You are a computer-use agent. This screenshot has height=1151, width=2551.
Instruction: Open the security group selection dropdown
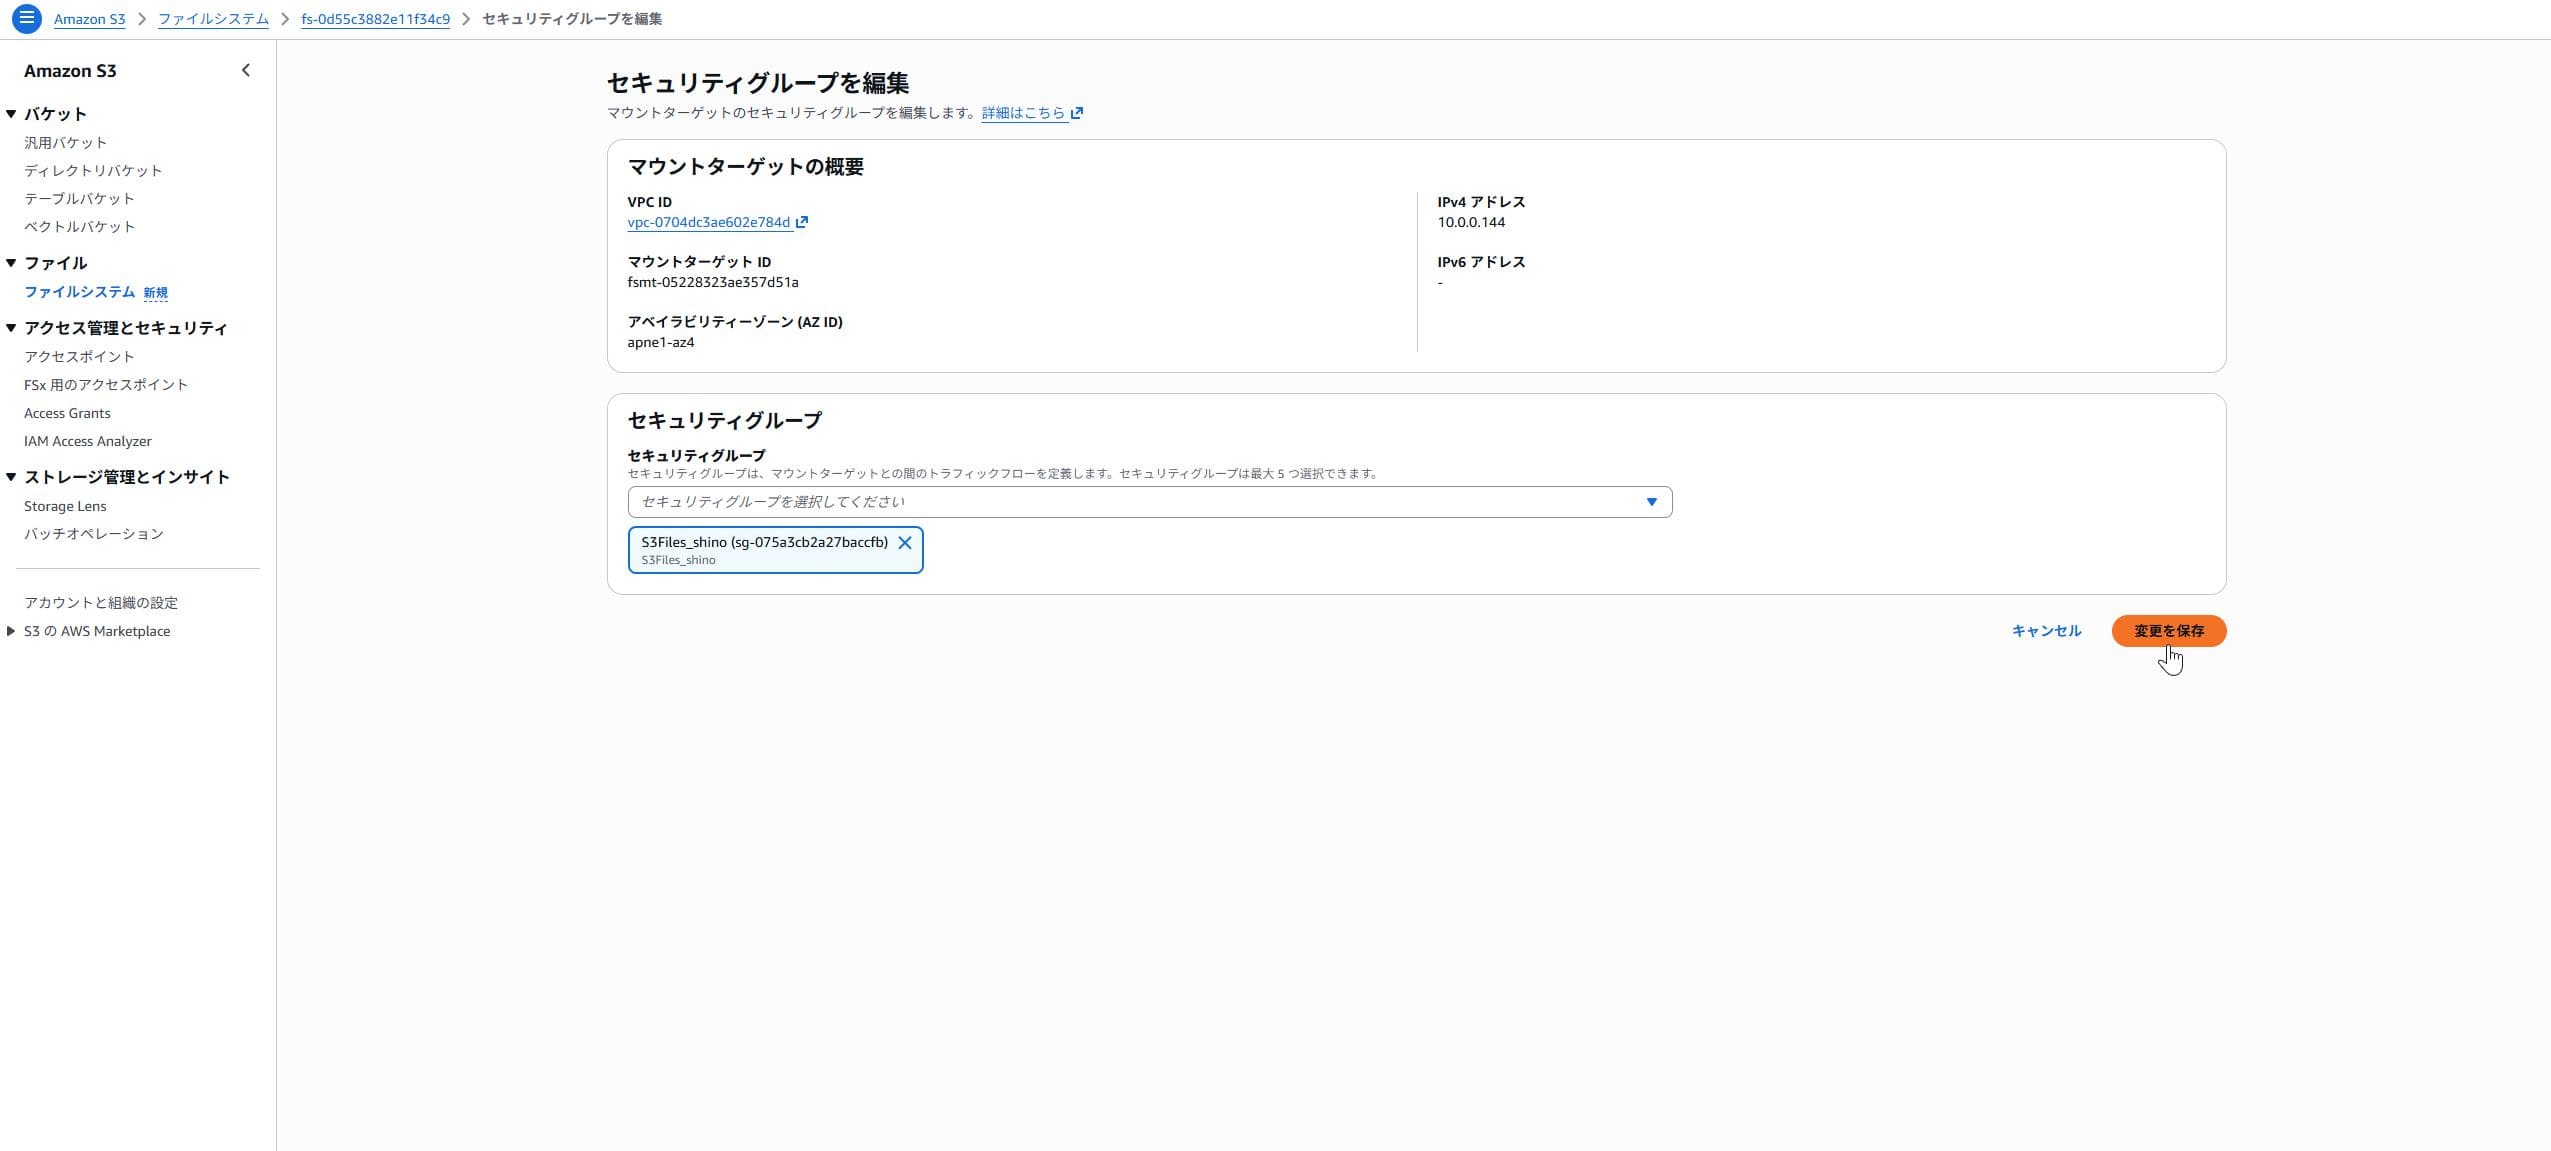[x=1652, y=501]
